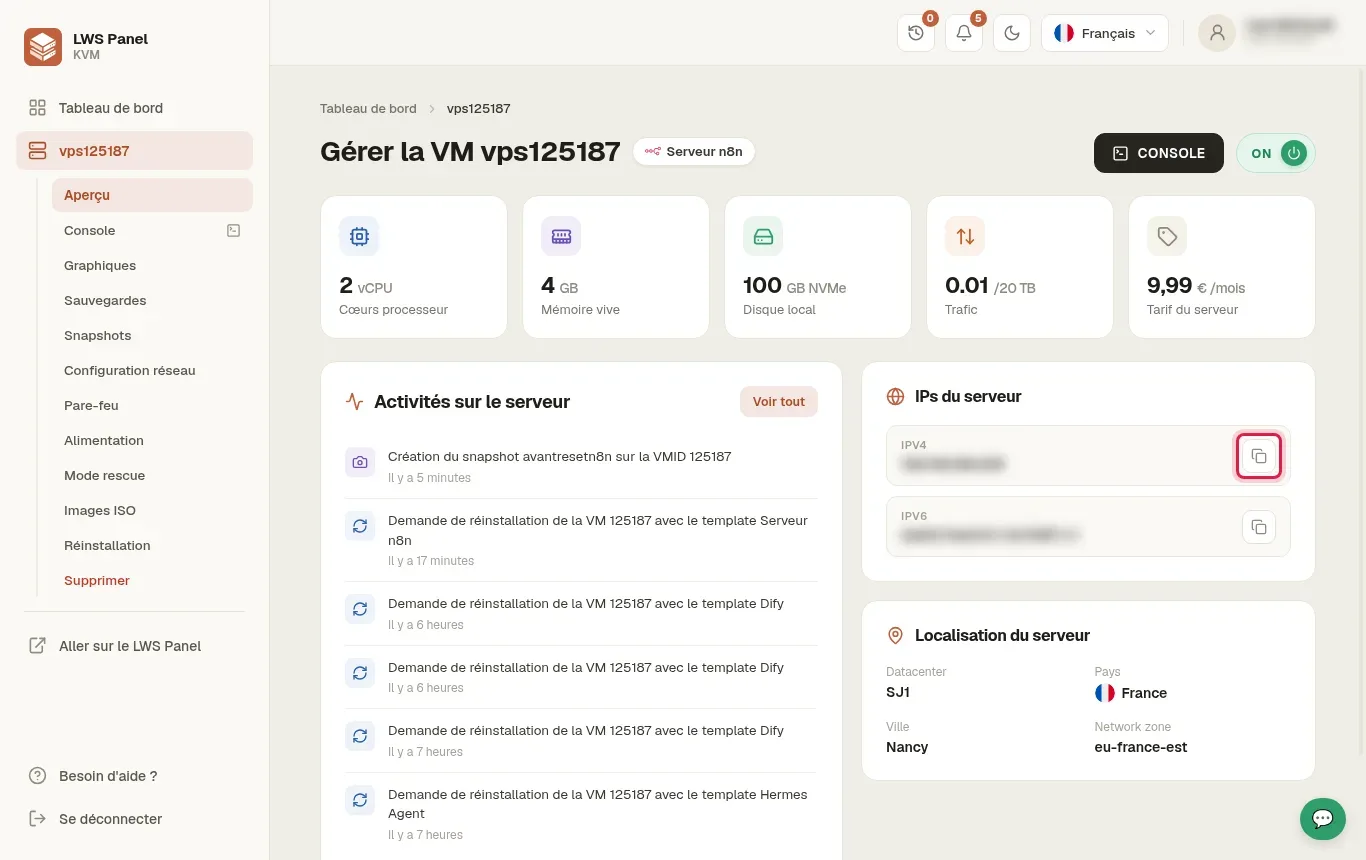Open the CONSOLE button
This screenshot has width=1366, height=860.
coord(1159,153)
